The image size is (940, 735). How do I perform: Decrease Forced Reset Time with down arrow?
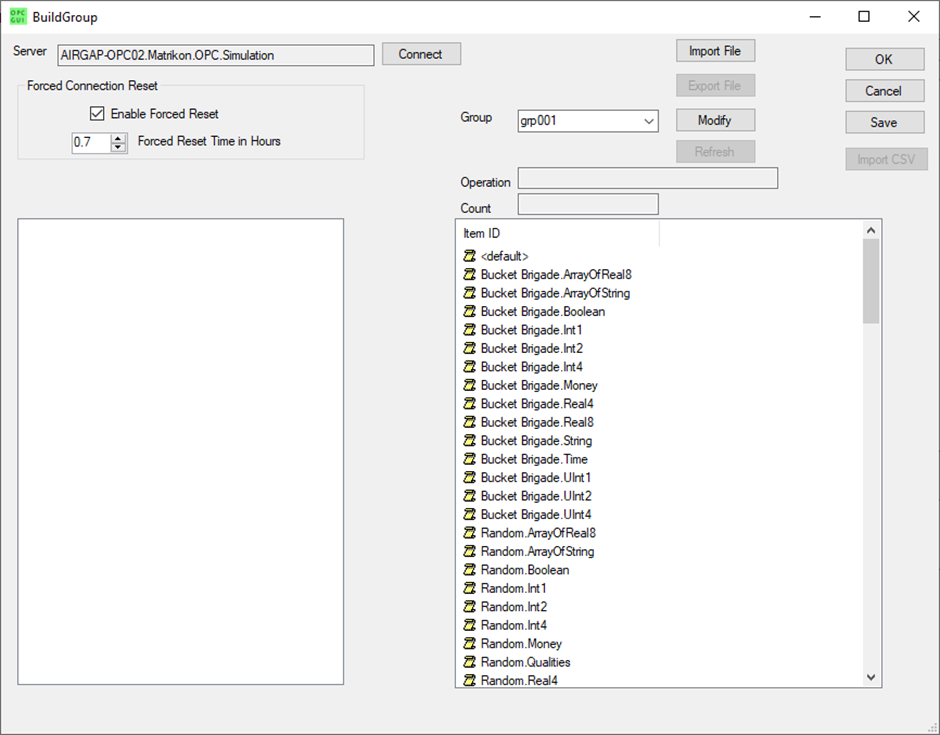coord(119,147)
